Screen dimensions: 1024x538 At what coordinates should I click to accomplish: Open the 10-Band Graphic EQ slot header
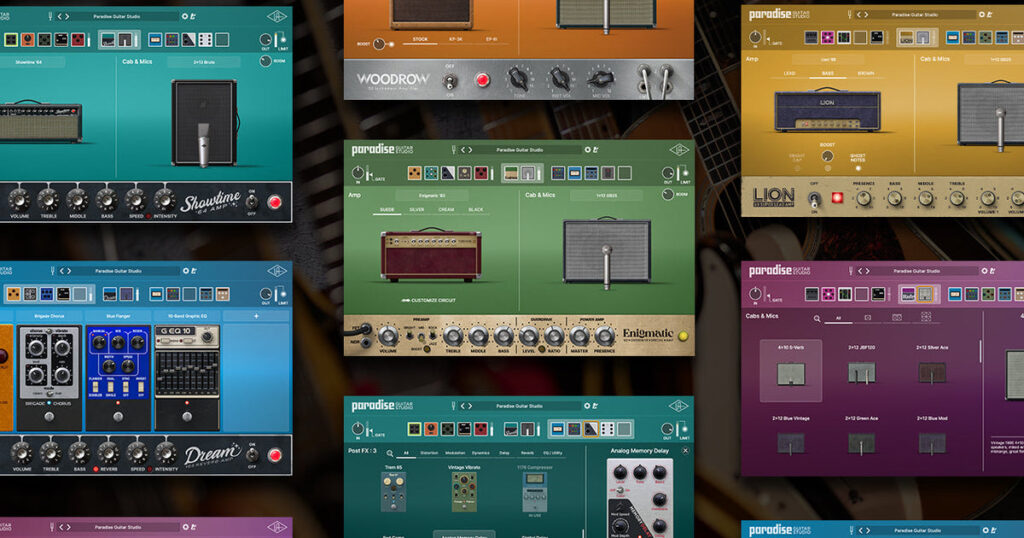[187, 316]
